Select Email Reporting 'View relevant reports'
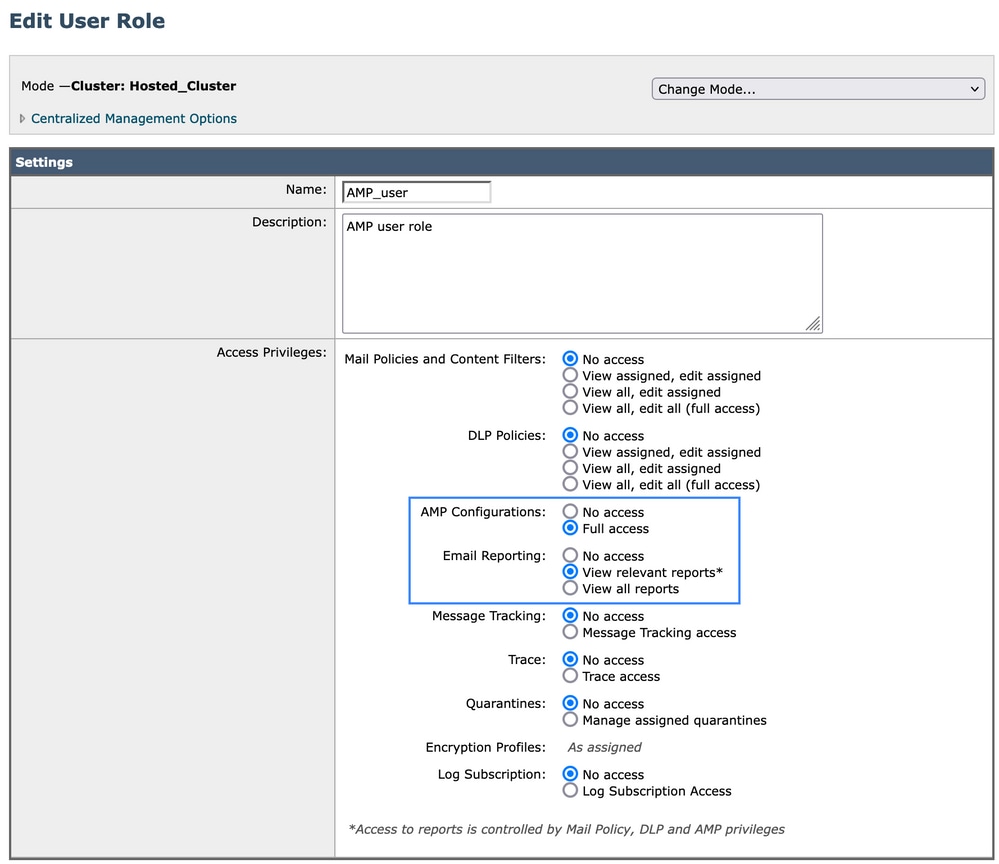The height and width of the screenshot is (864, 999). click(570, 572)
